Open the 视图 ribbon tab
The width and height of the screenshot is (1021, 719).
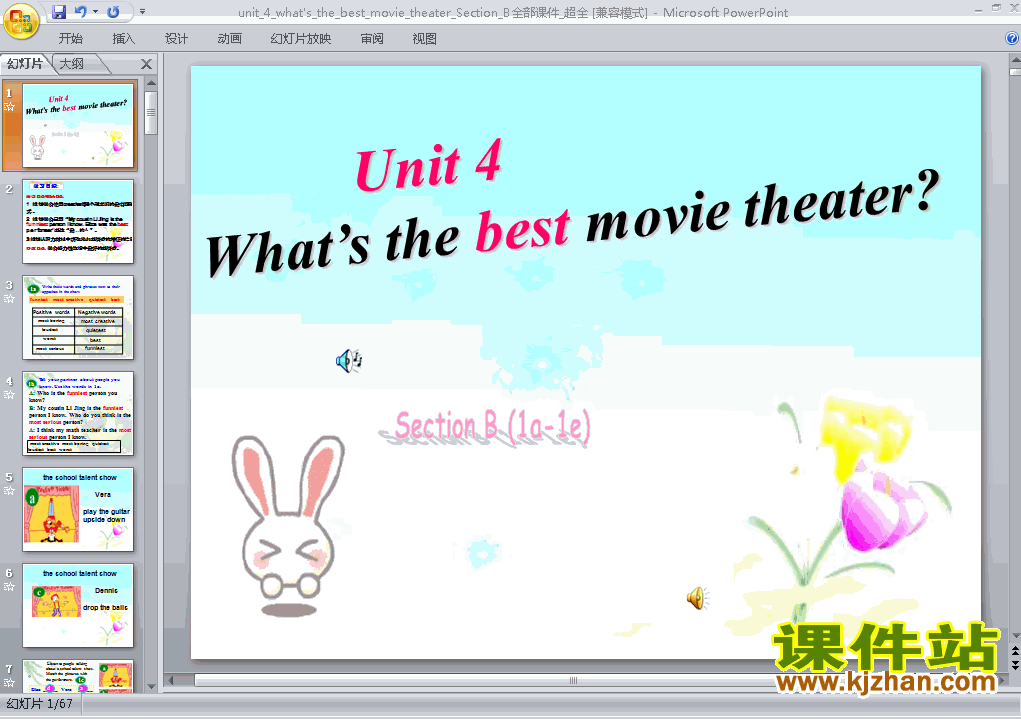click(x=425, y=39)
